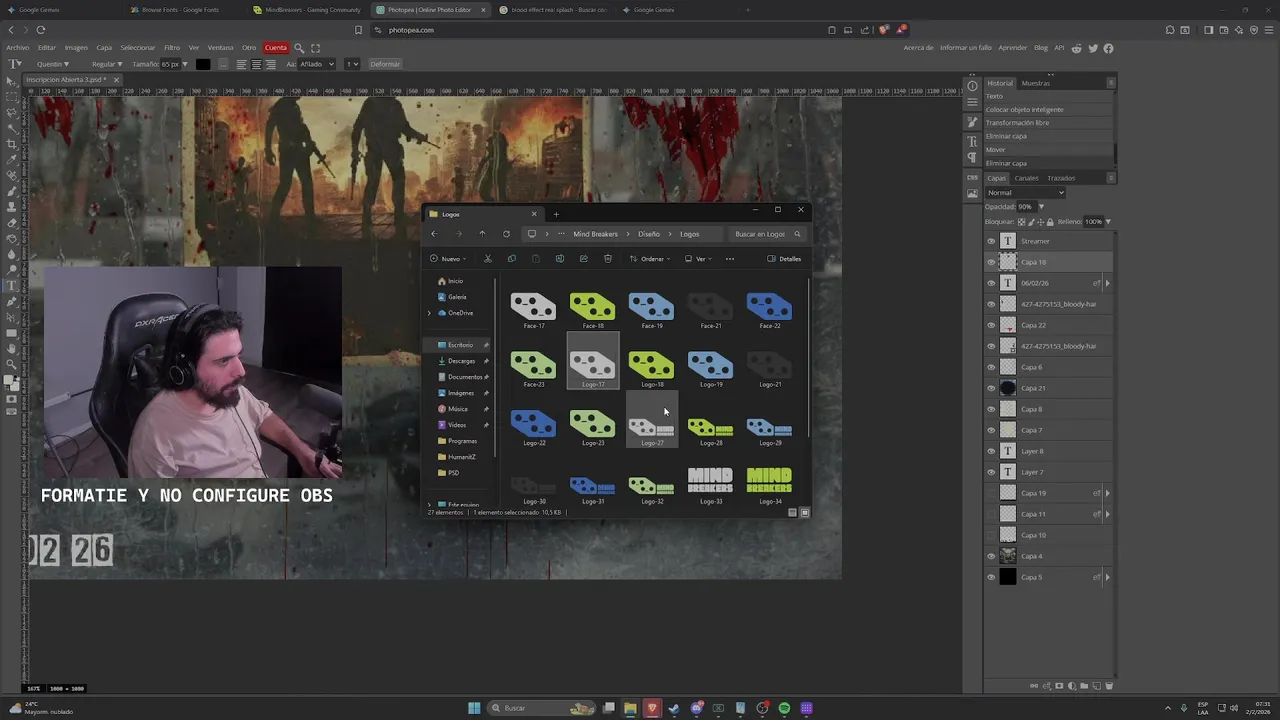Click the Nuevo button in Explorer
The height and width of the screenshot is (720, 1280).
[447, 259]
